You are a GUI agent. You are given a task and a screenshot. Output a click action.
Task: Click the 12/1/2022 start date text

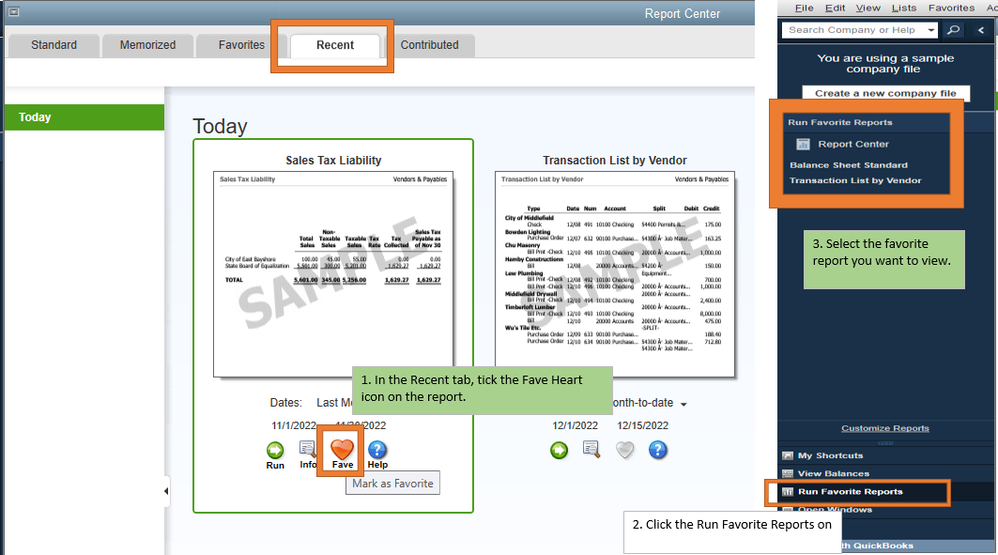575,425
